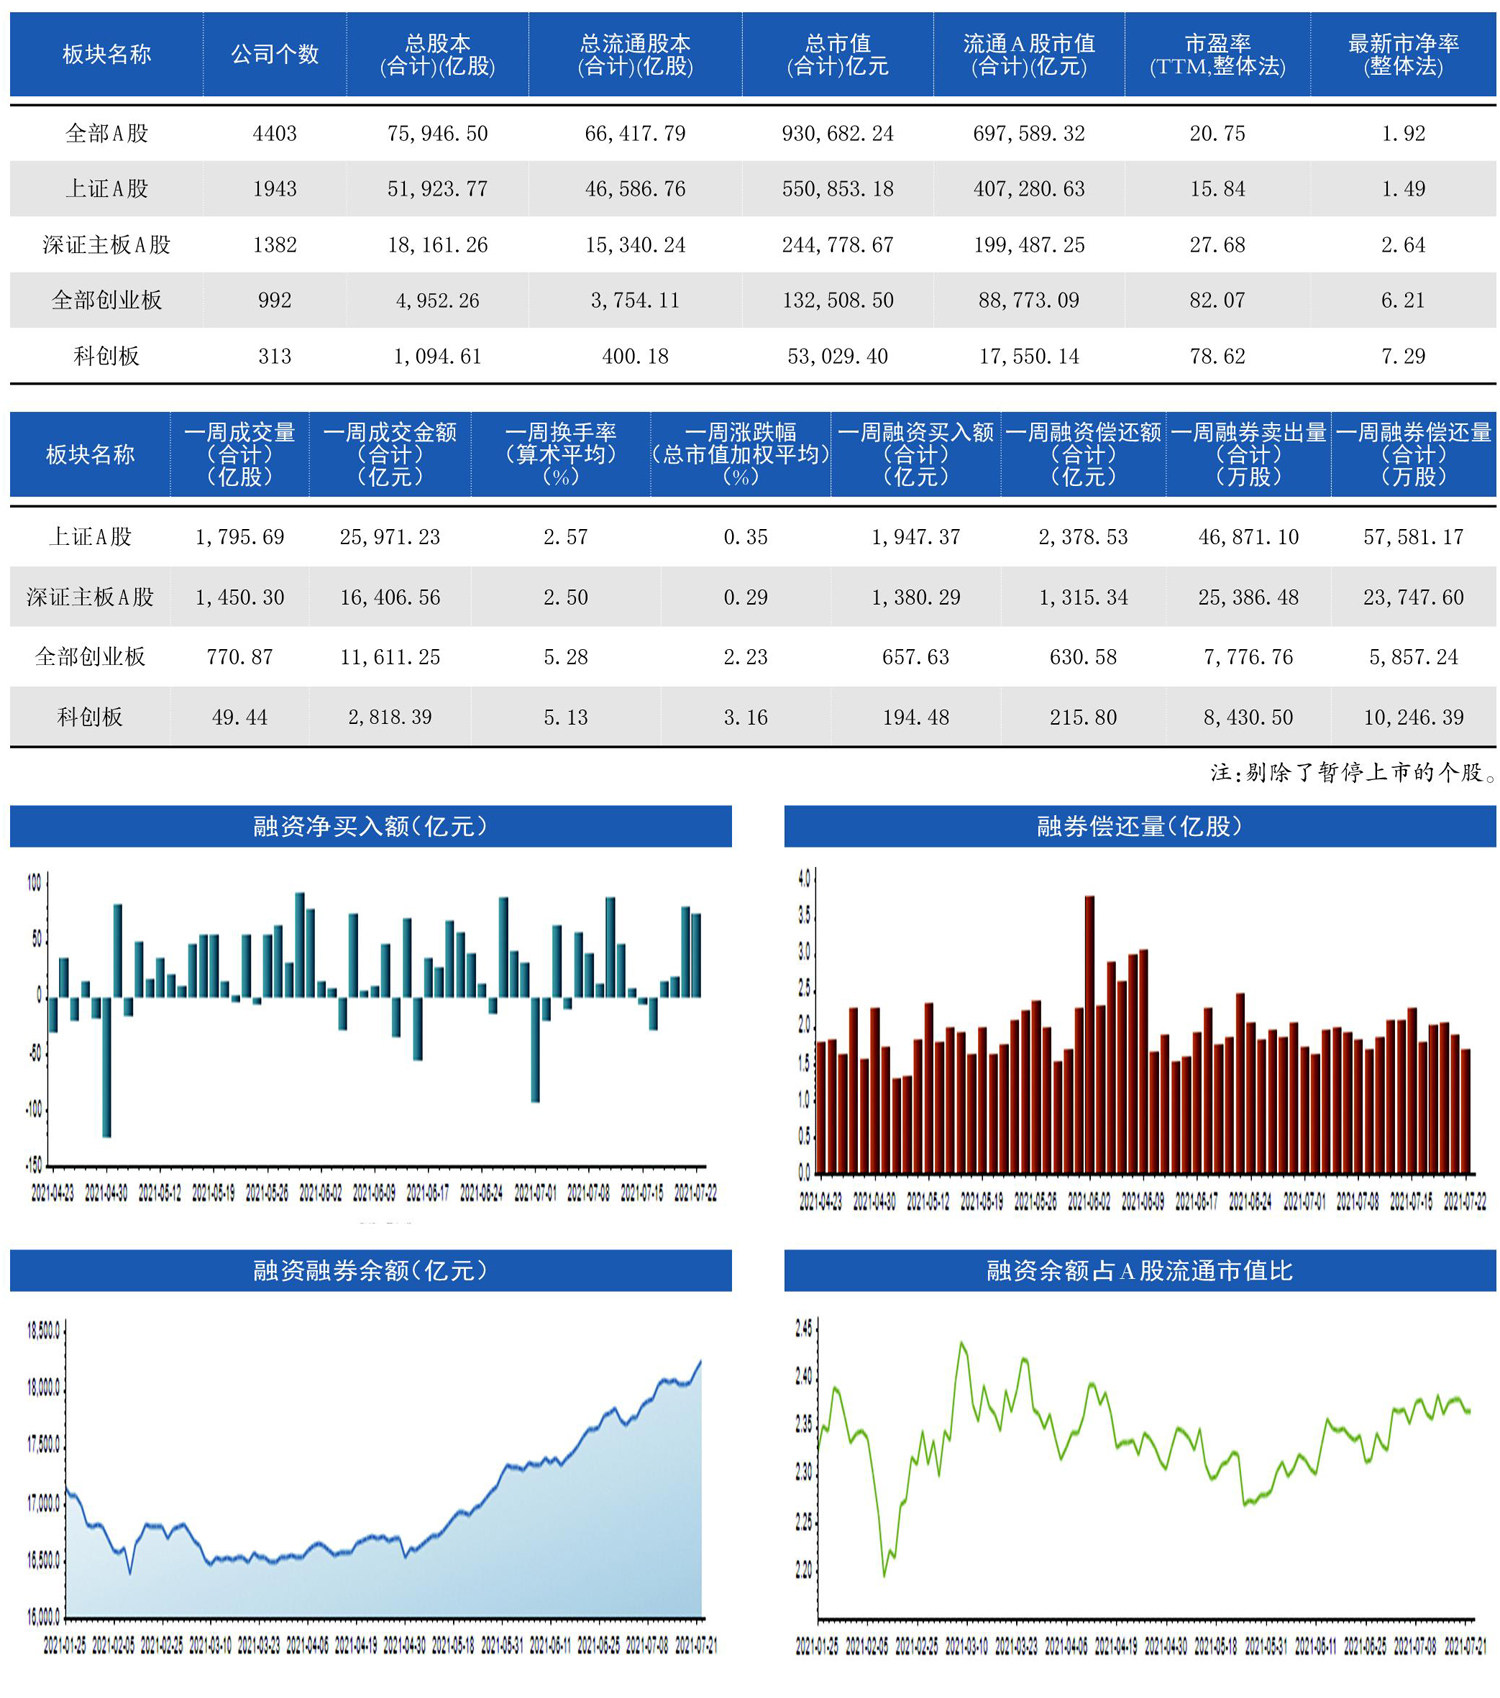Click the 公司个数 column header

coord(274,55)
